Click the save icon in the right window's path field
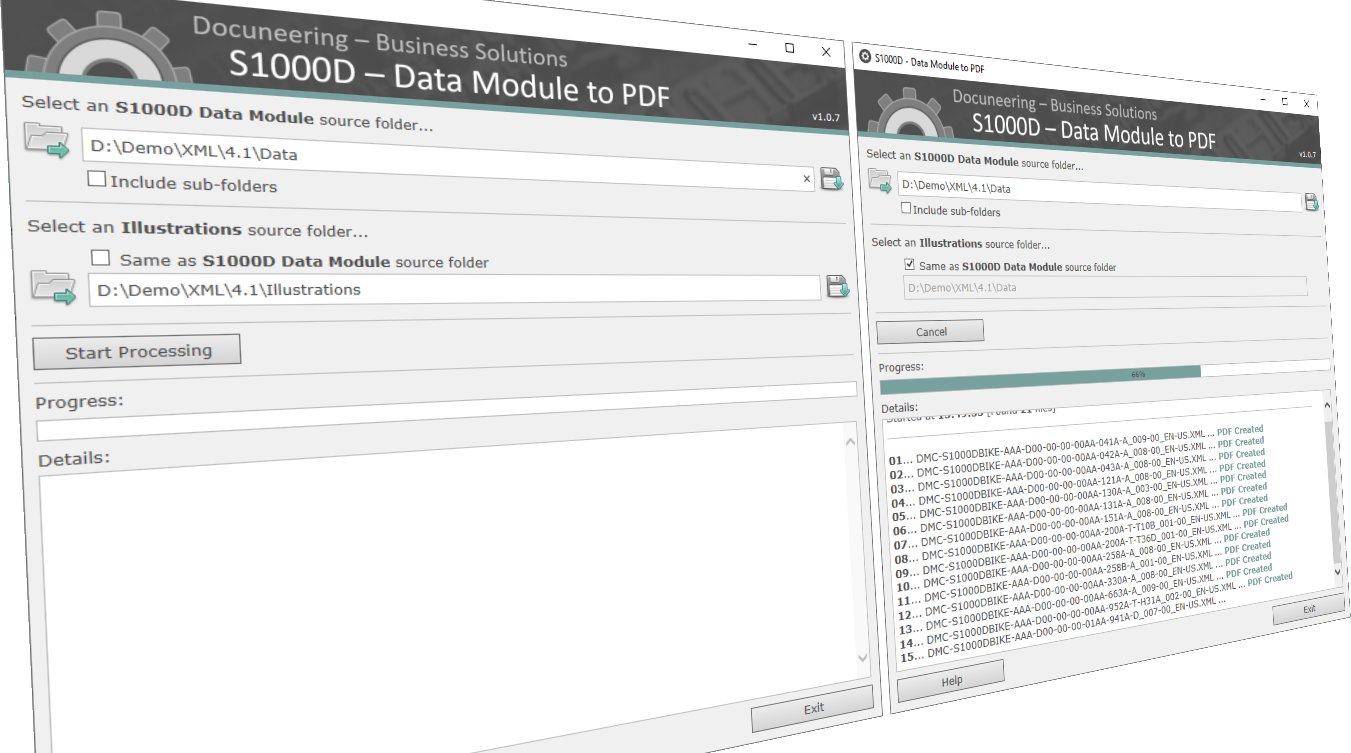The width and height of the screenshot is (1351, 753). click(1312, 201)
